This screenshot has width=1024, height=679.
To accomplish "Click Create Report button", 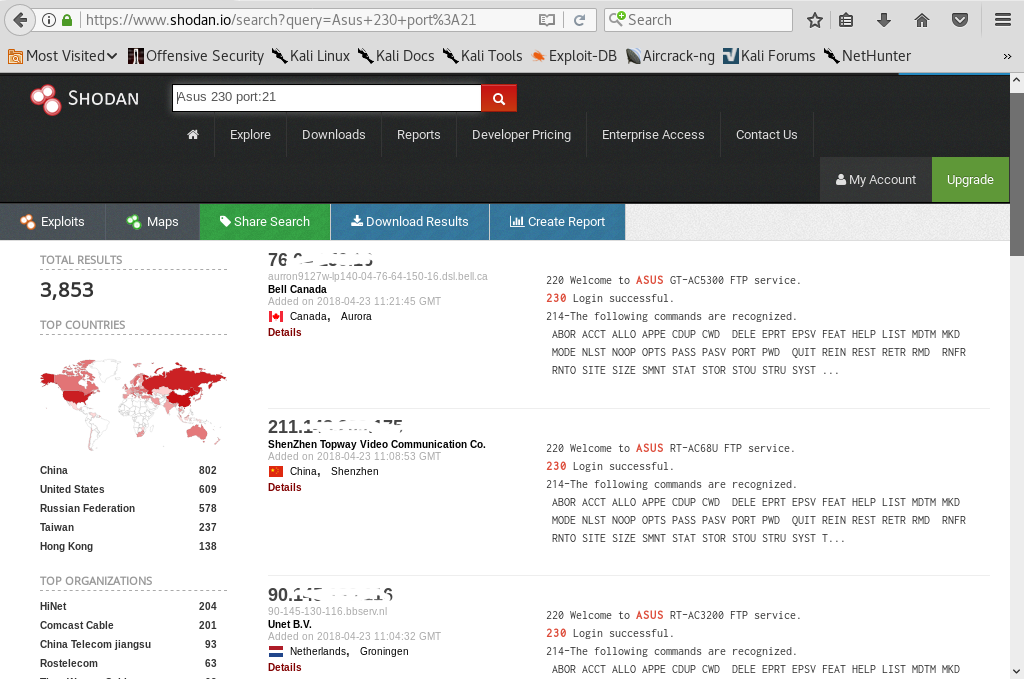I will [x=557, y=222].
